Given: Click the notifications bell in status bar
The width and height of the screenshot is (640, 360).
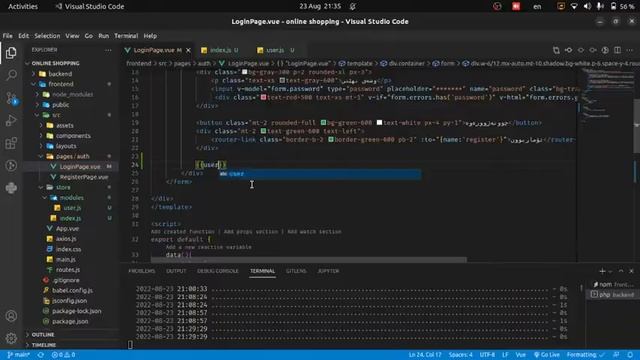Looking at the screenshot, I should (630, 355).
